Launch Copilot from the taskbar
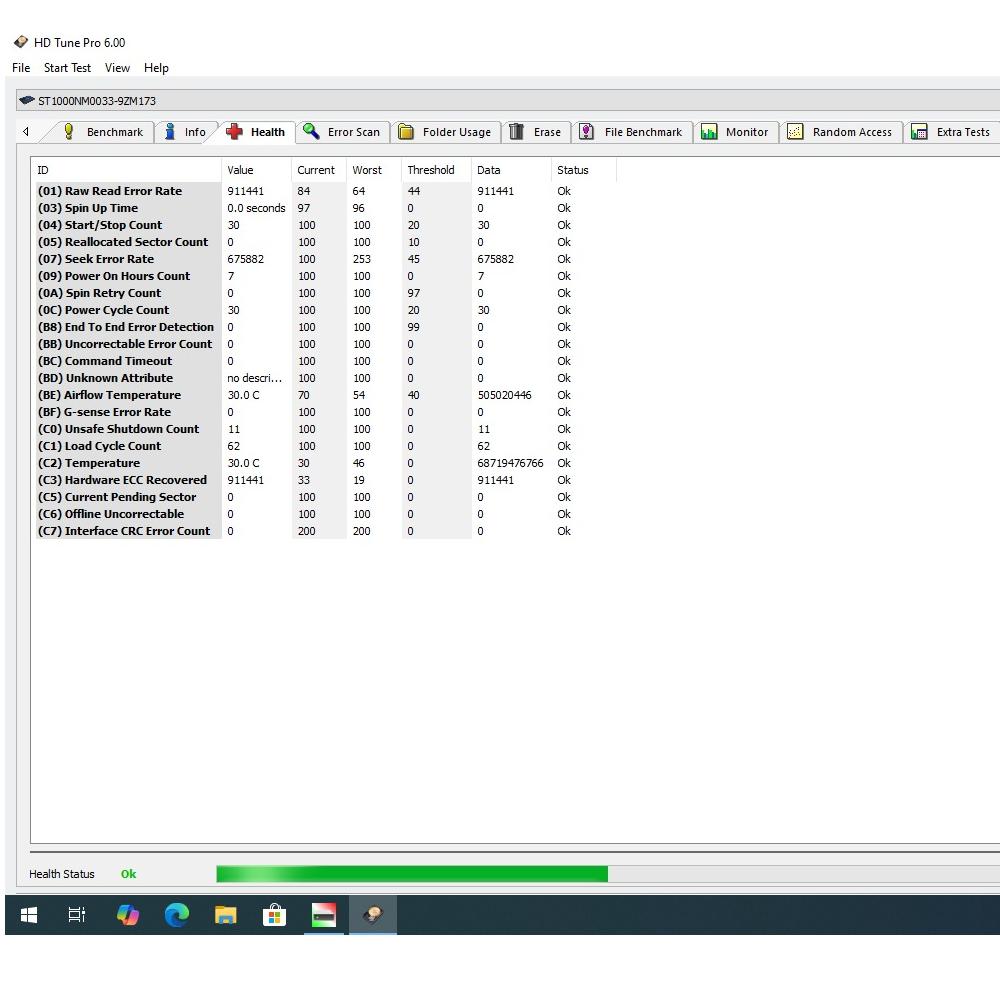This screenshot has height=1000, width=1000. (x=128, y=915)
